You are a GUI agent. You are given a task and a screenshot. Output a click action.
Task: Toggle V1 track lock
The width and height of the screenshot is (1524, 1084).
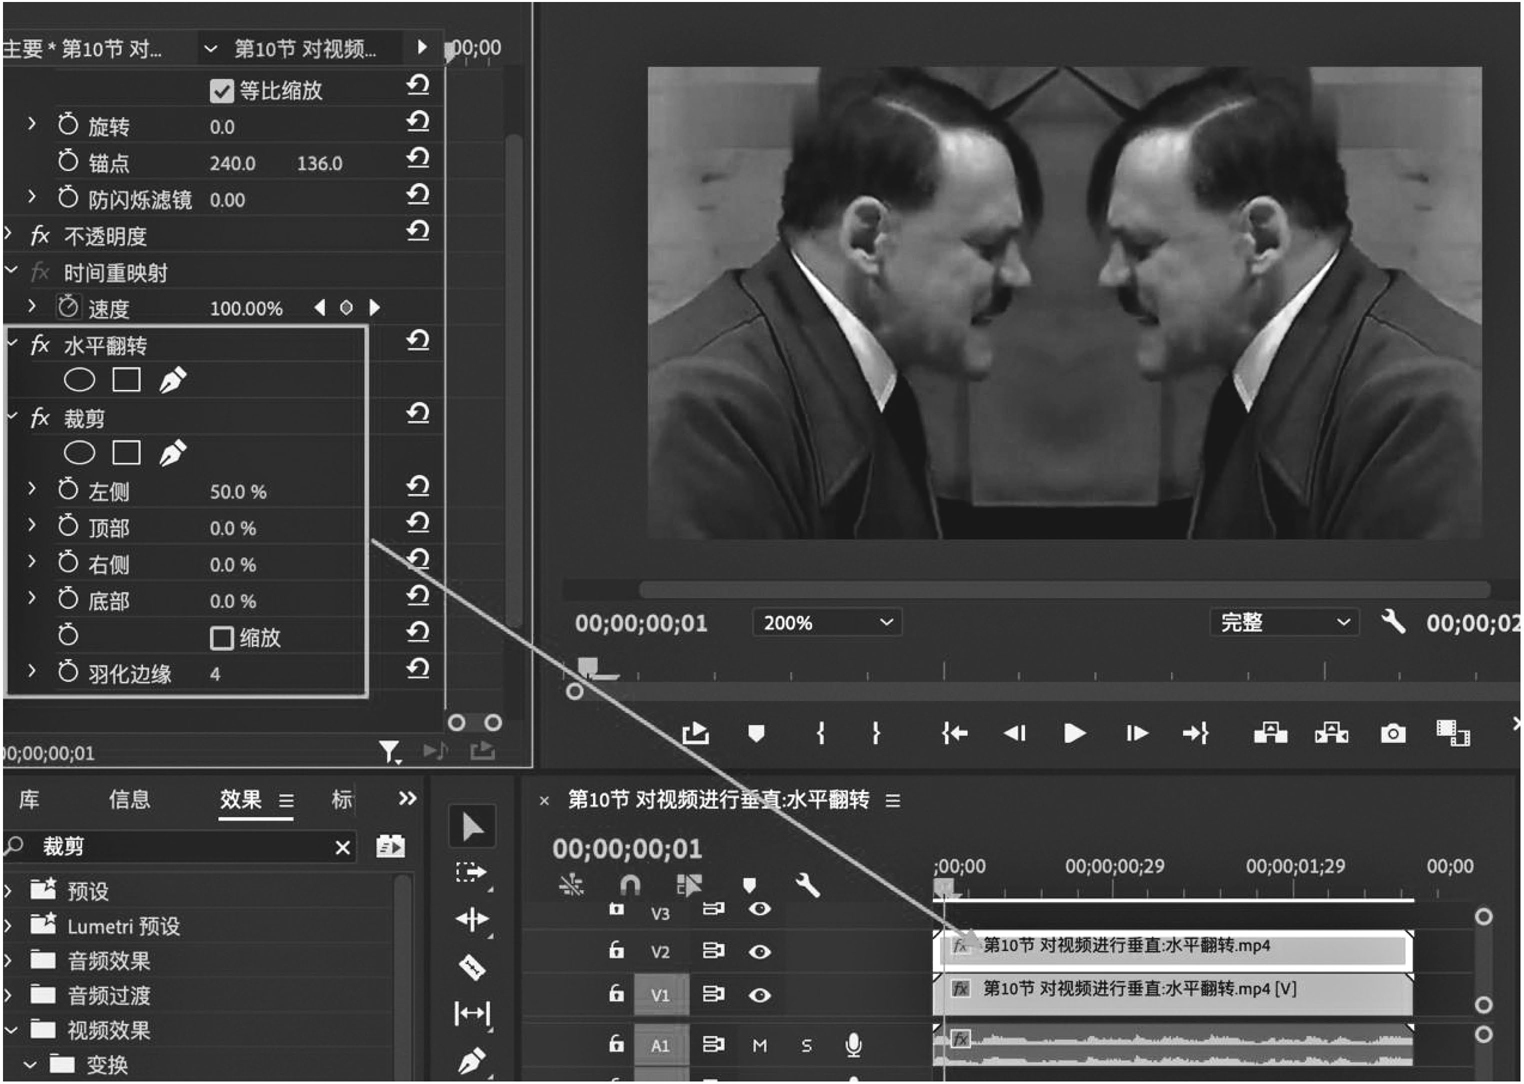tap(617, 993)
